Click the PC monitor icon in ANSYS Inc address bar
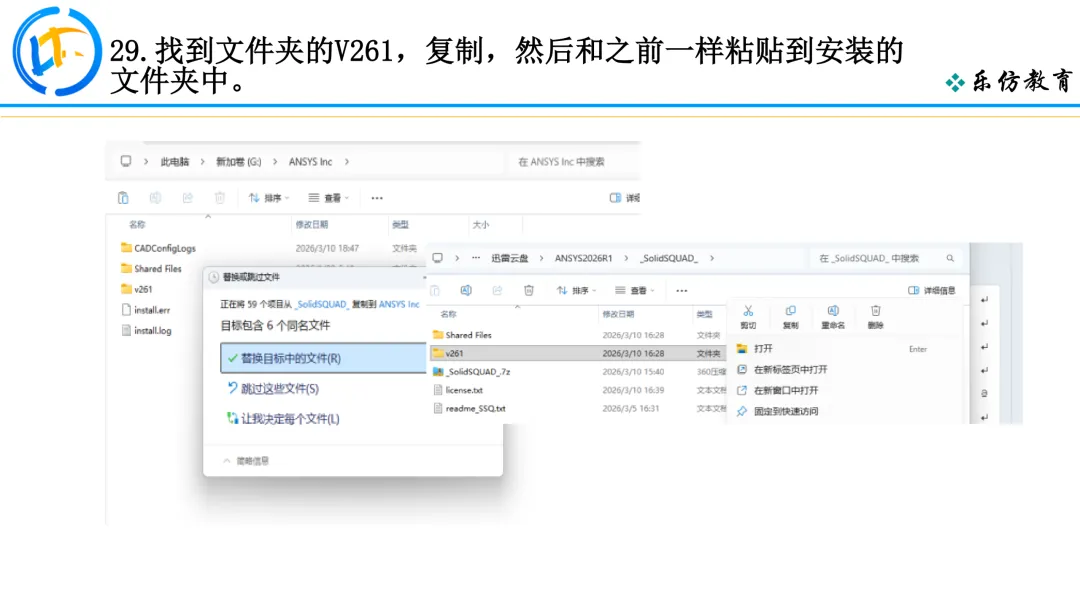Image resolution: width=1080 pixels, height=608 pixels. coord(125,161)
